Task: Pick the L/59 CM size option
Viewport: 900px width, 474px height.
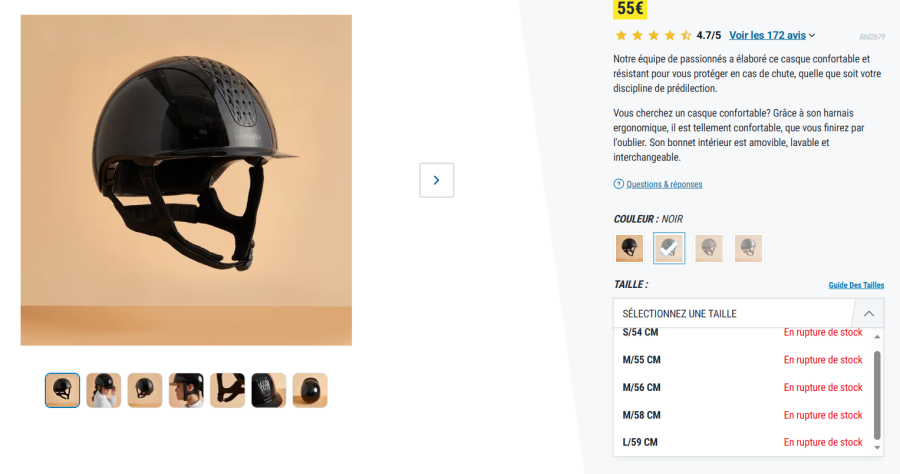Action: point(743,442)
